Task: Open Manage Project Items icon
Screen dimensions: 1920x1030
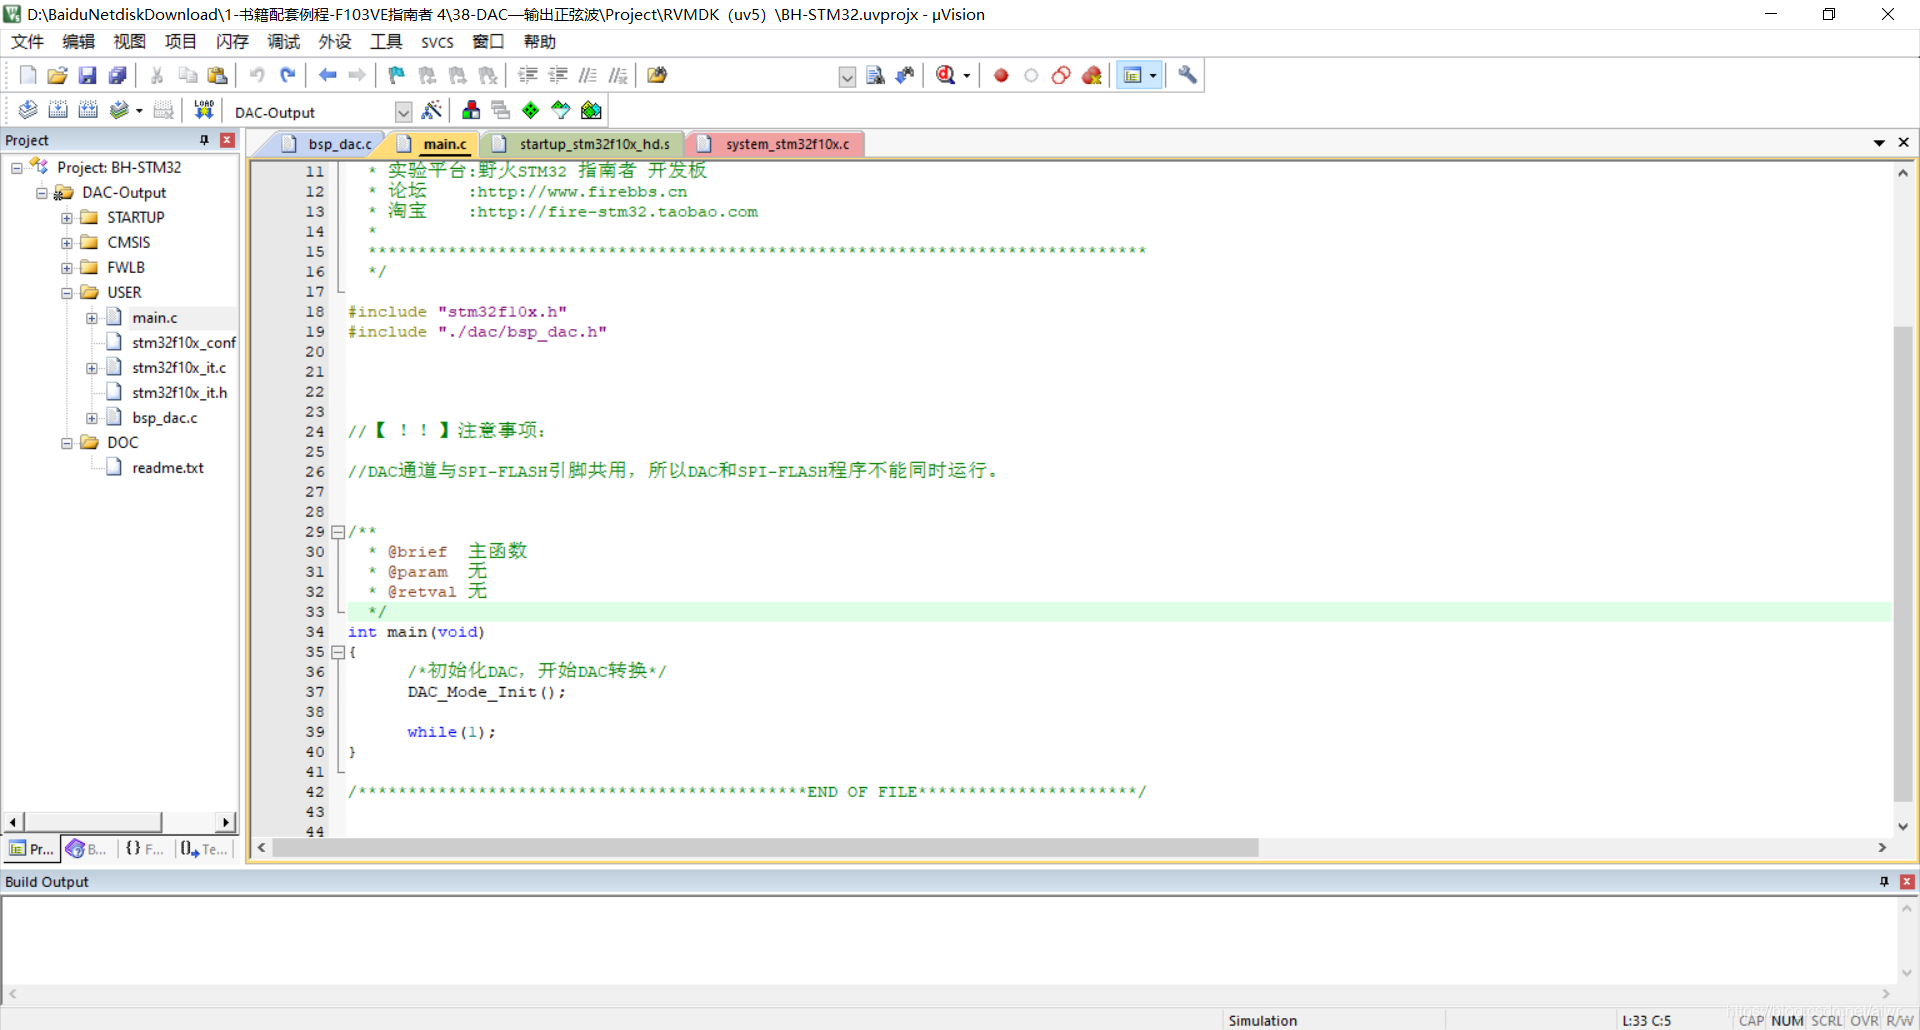Action: coord(471,110)
